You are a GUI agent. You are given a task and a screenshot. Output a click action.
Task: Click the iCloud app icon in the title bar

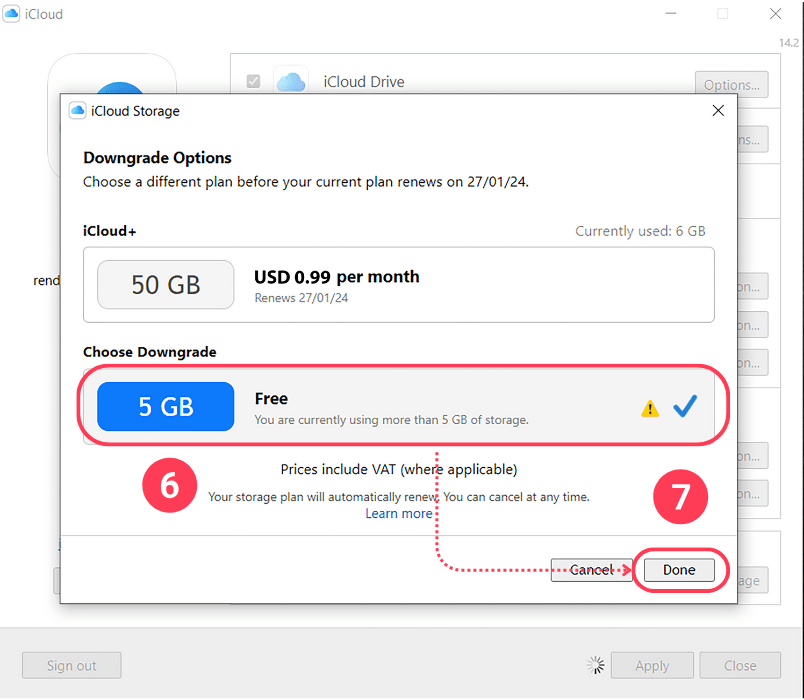click(x=12, y=13)
